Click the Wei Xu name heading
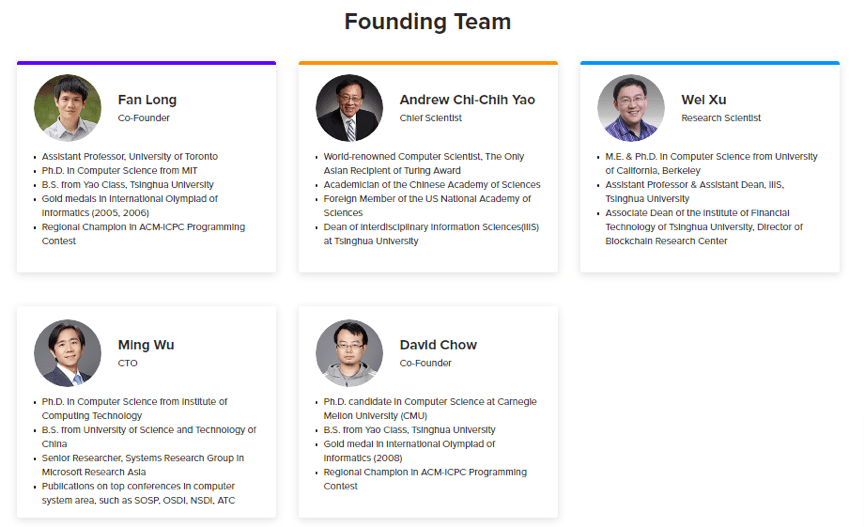The image size is (864, 527). [704, 100]
